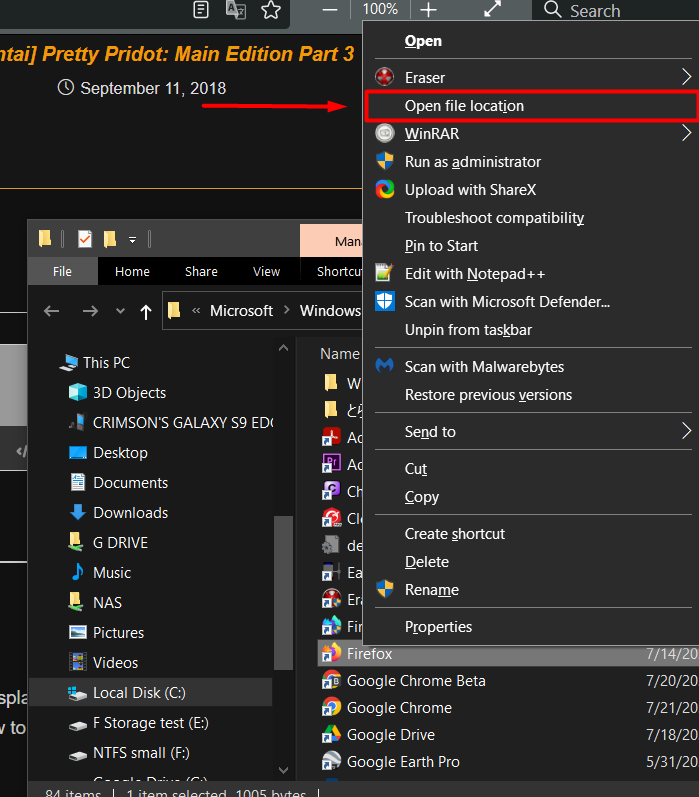Click the Google Earth Pro shortcut icon
Viewport: 699px width, 797px height.
tap(332, 762)
